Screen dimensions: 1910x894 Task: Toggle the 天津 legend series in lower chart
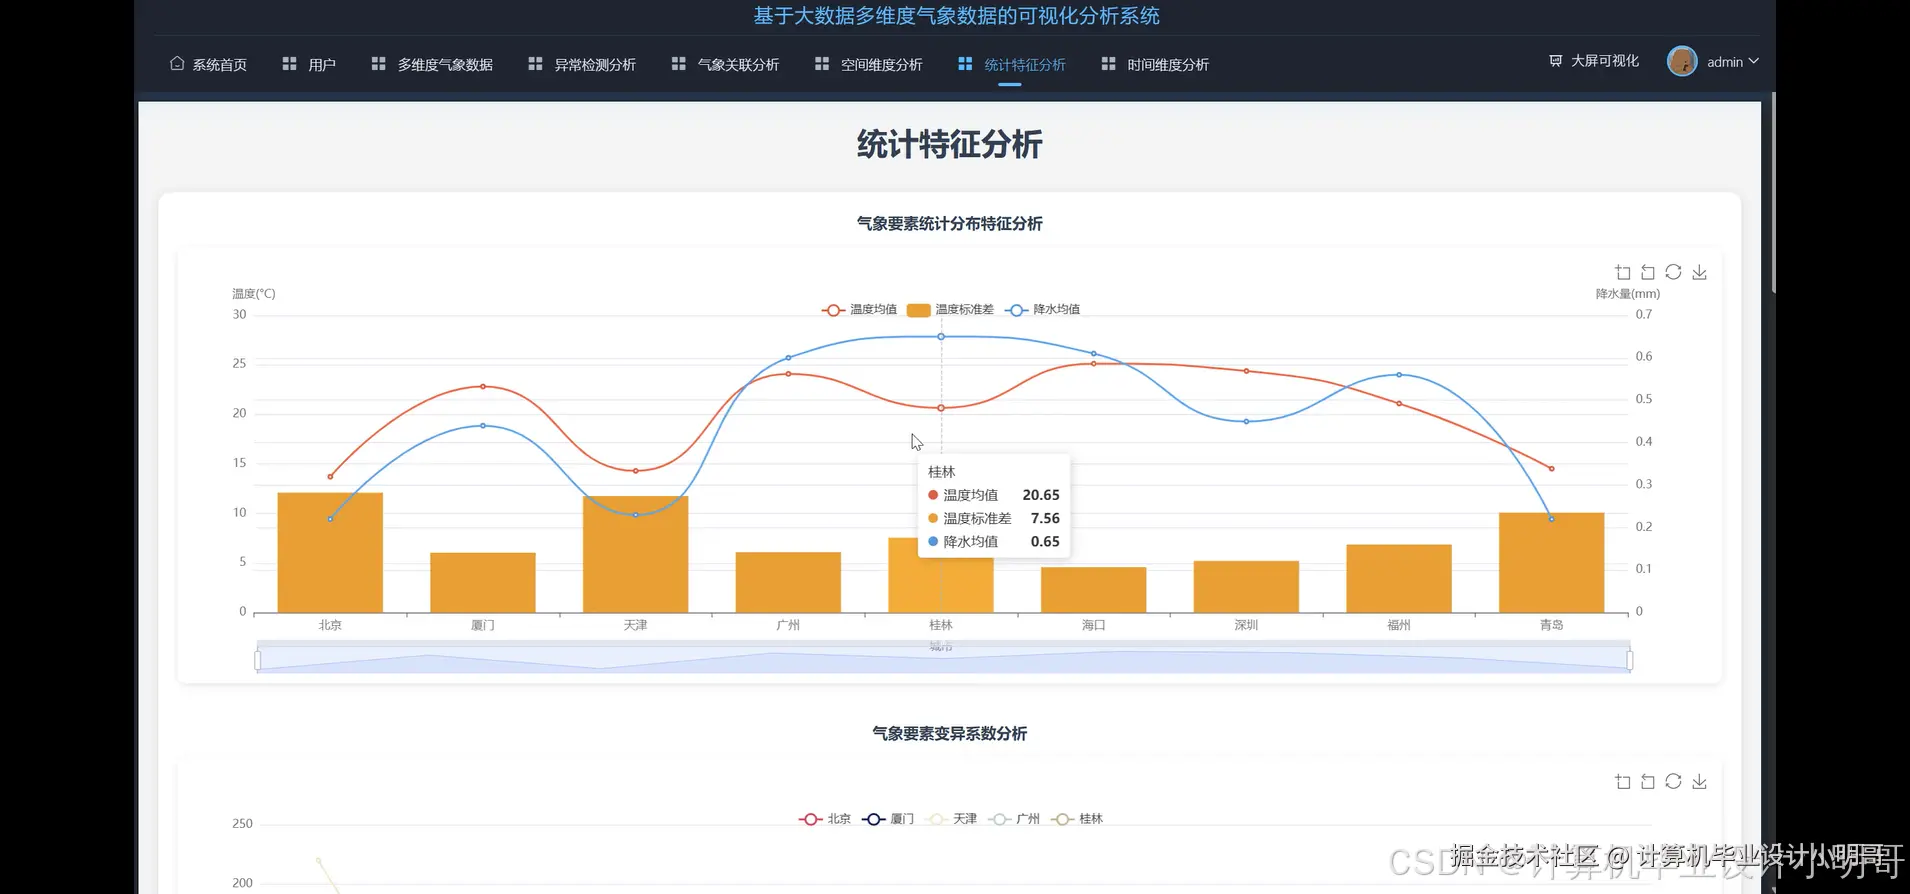click(x=951, y=819)
